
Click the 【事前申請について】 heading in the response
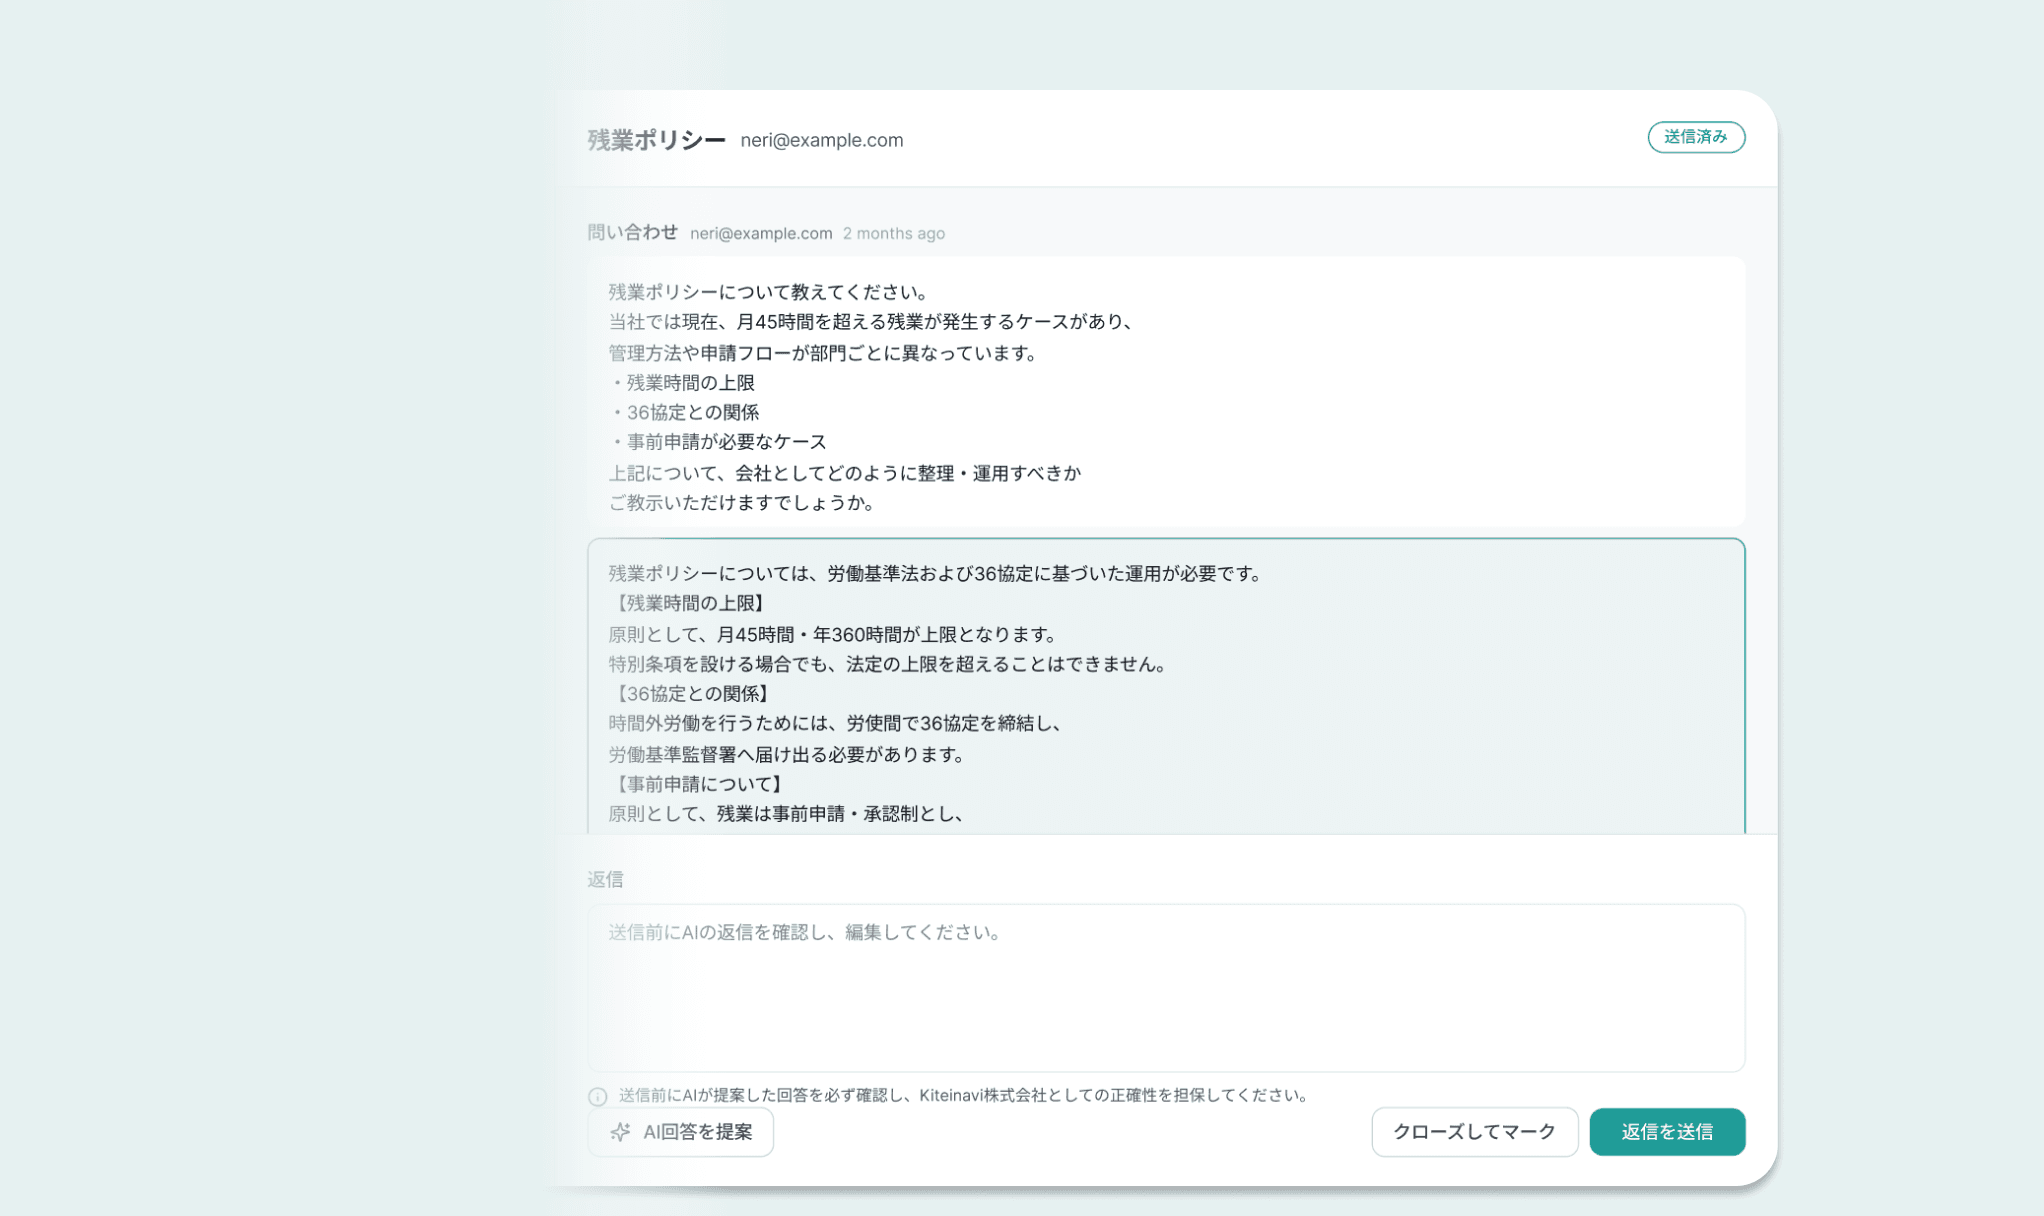pyautogui.click(x=698, y=784)
